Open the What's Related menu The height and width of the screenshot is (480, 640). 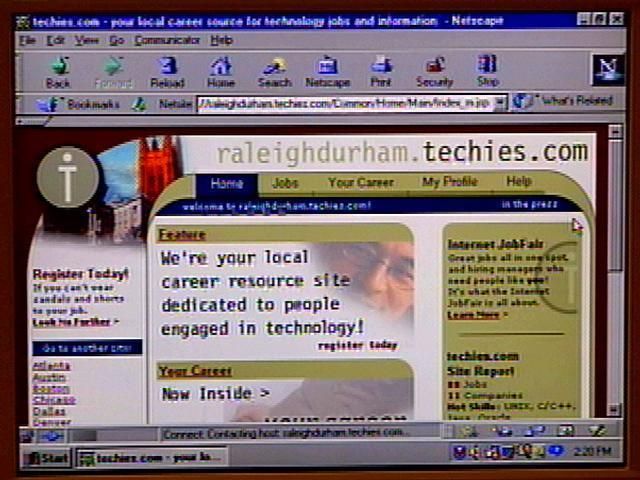(565, 102)
